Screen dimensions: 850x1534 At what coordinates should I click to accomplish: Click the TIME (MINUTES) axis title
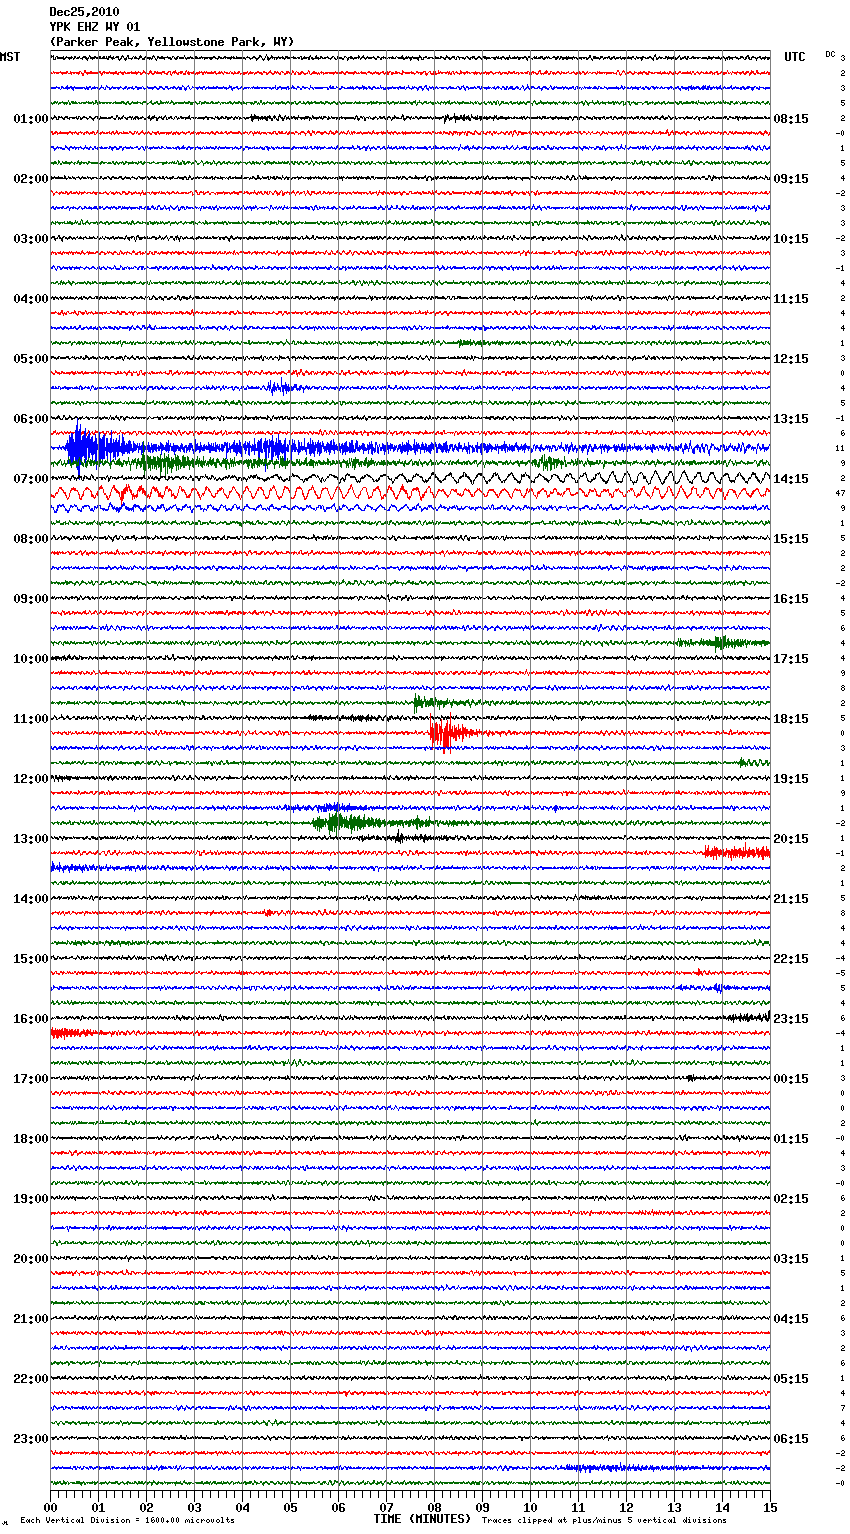click(x=422, y=1519)
